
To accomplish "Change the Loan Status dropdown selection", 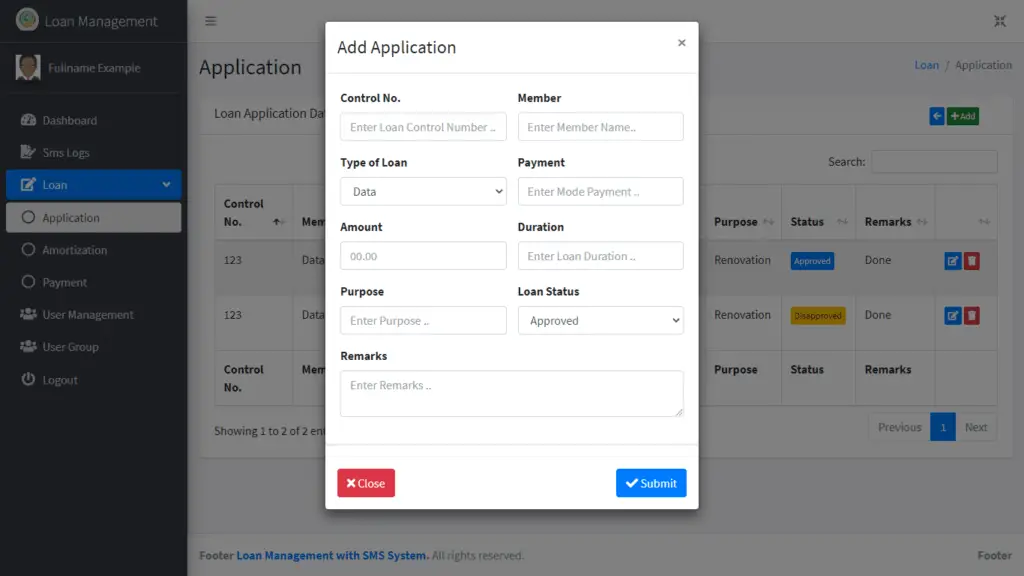I will pos(600,320).
